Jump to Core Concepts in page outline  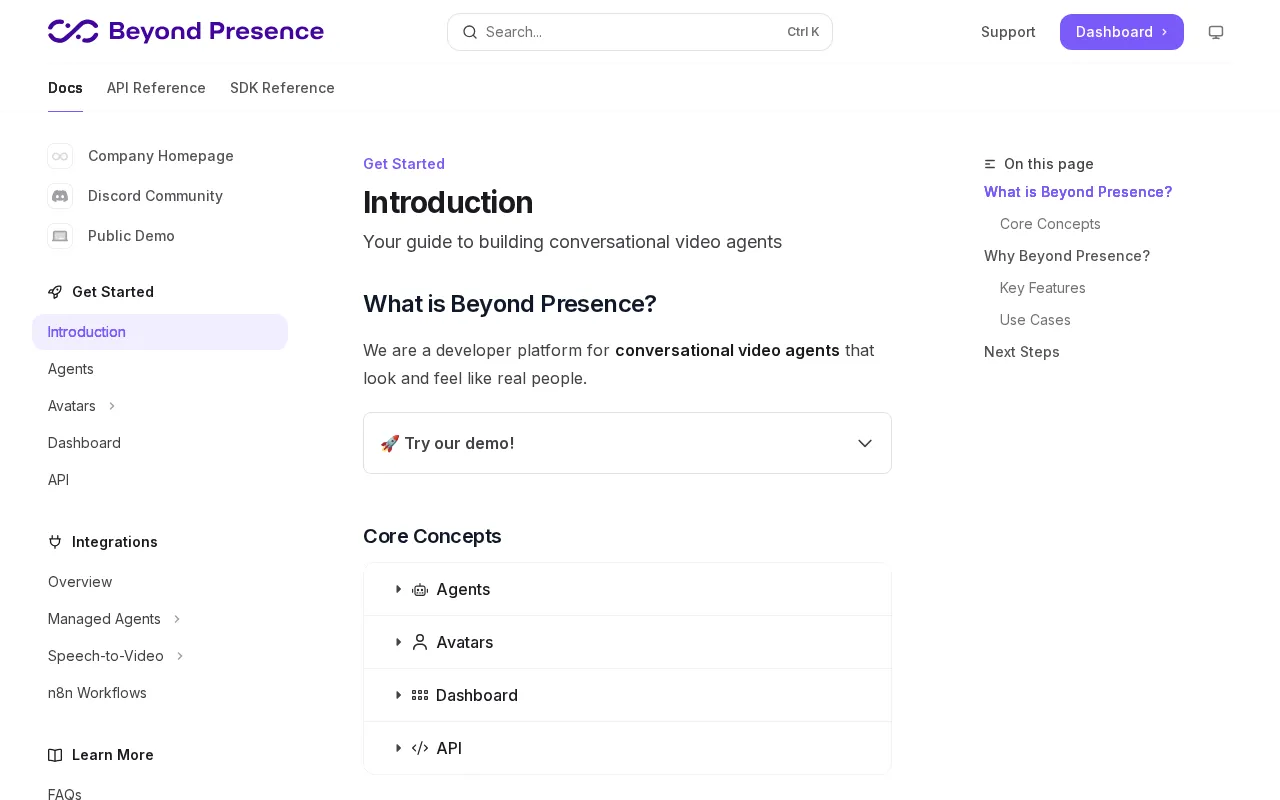tap(1050, 224)
